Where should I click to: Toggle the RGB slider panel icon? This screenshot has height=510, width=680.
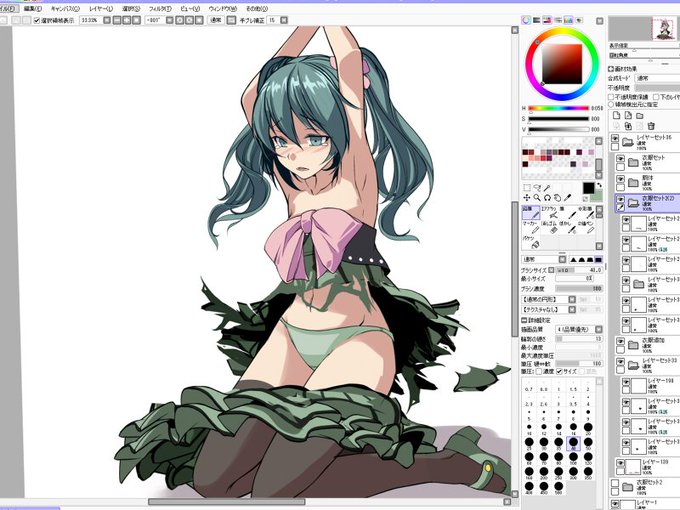(x=536, y=20)
